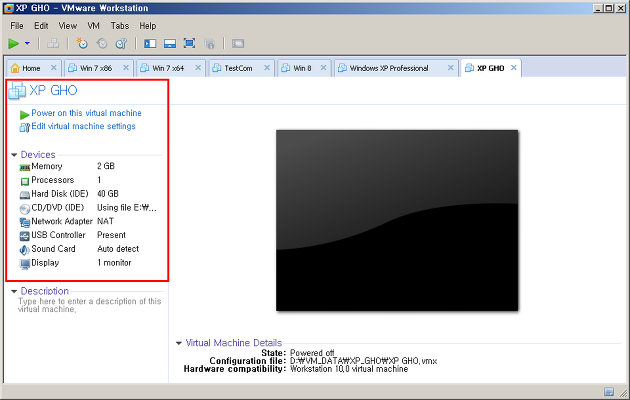Enter full screen mode via toolbar icon
This screenshot has width=630, height=400.
click(189, 43)
